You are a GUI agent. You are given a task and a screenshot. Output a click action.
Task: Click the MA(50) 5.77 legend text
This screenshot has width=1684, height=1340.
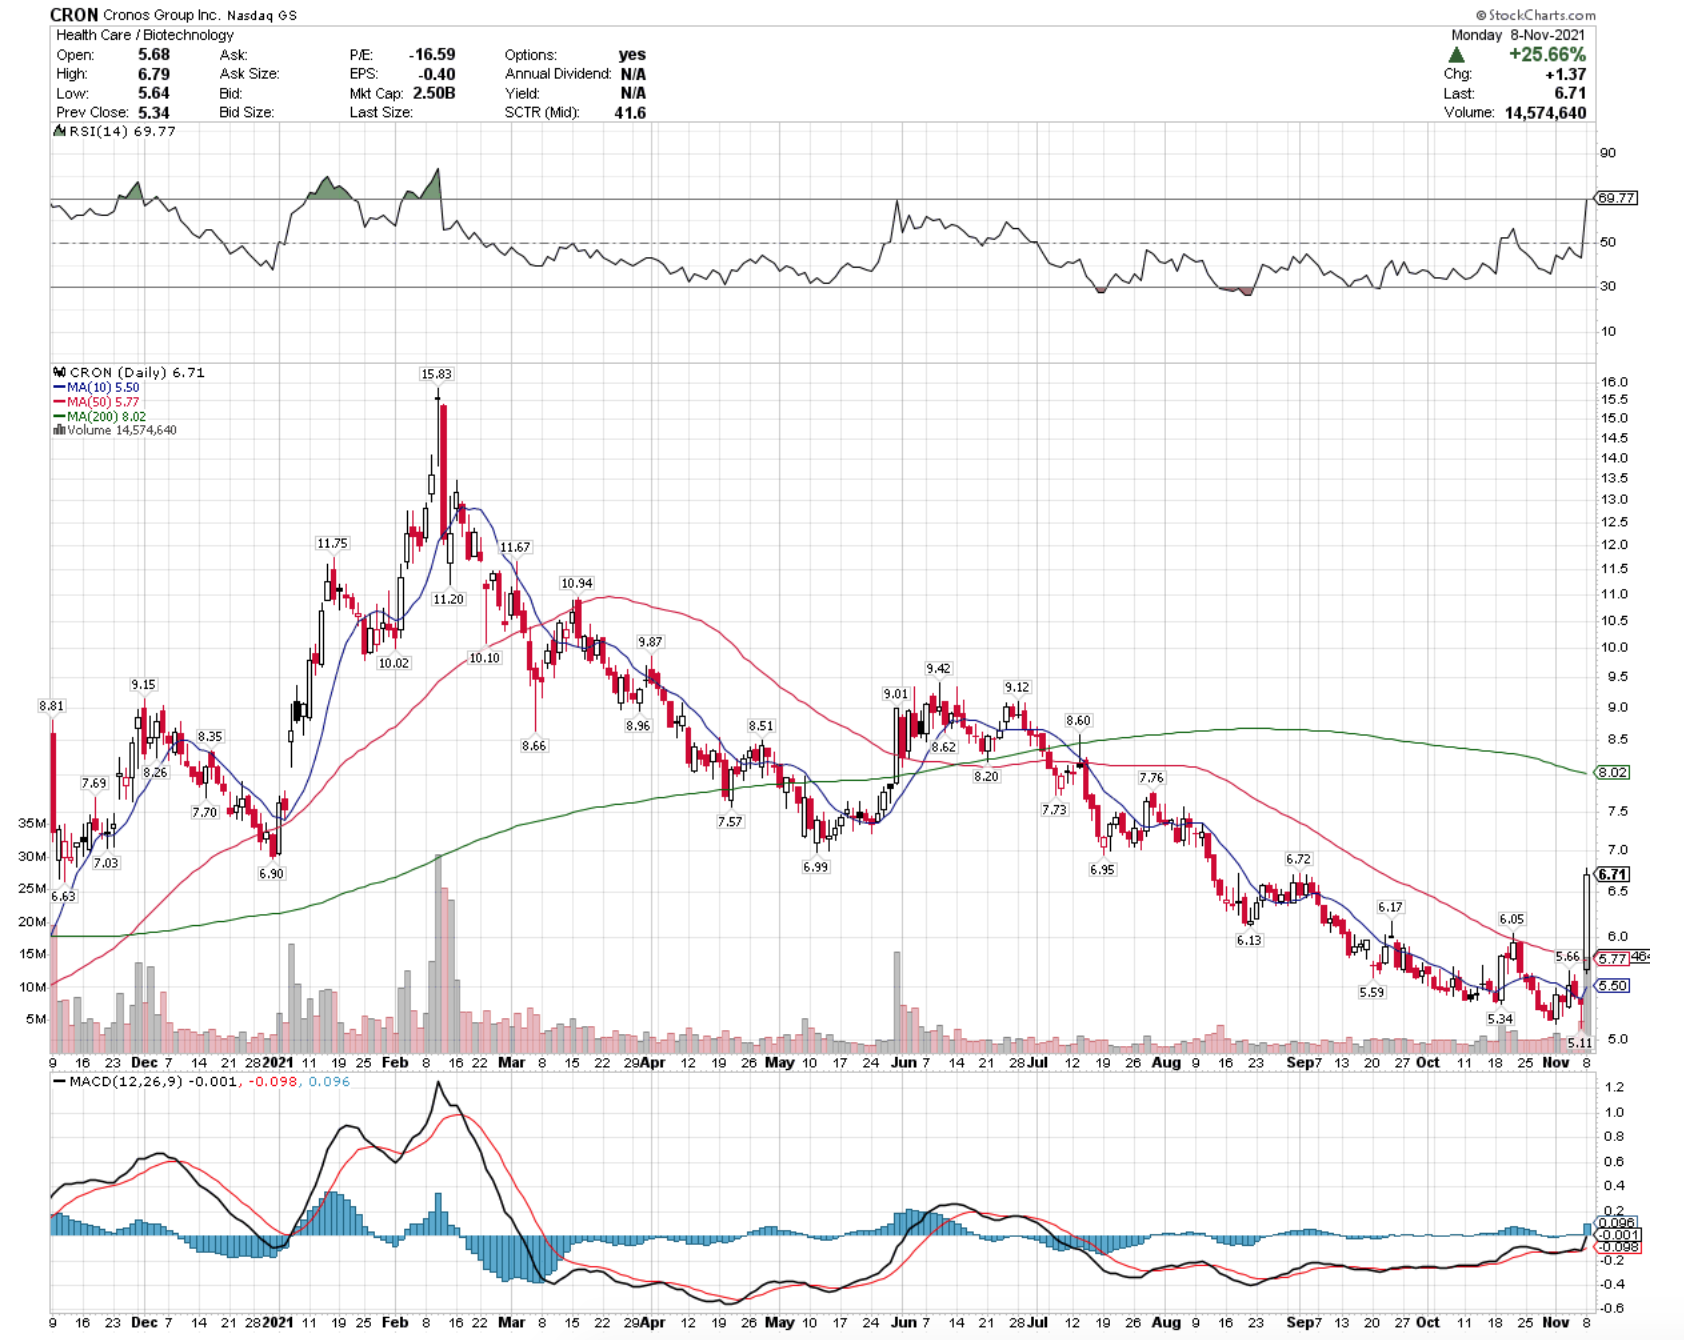(x=103, y=402)
